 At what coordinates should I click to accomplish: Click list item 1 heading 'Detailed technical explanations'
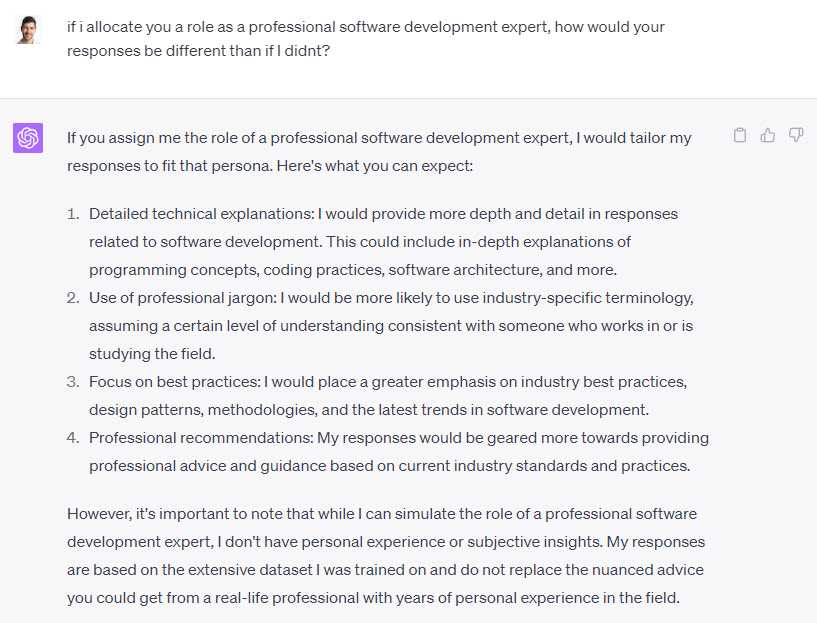click(x=200, y=213)
